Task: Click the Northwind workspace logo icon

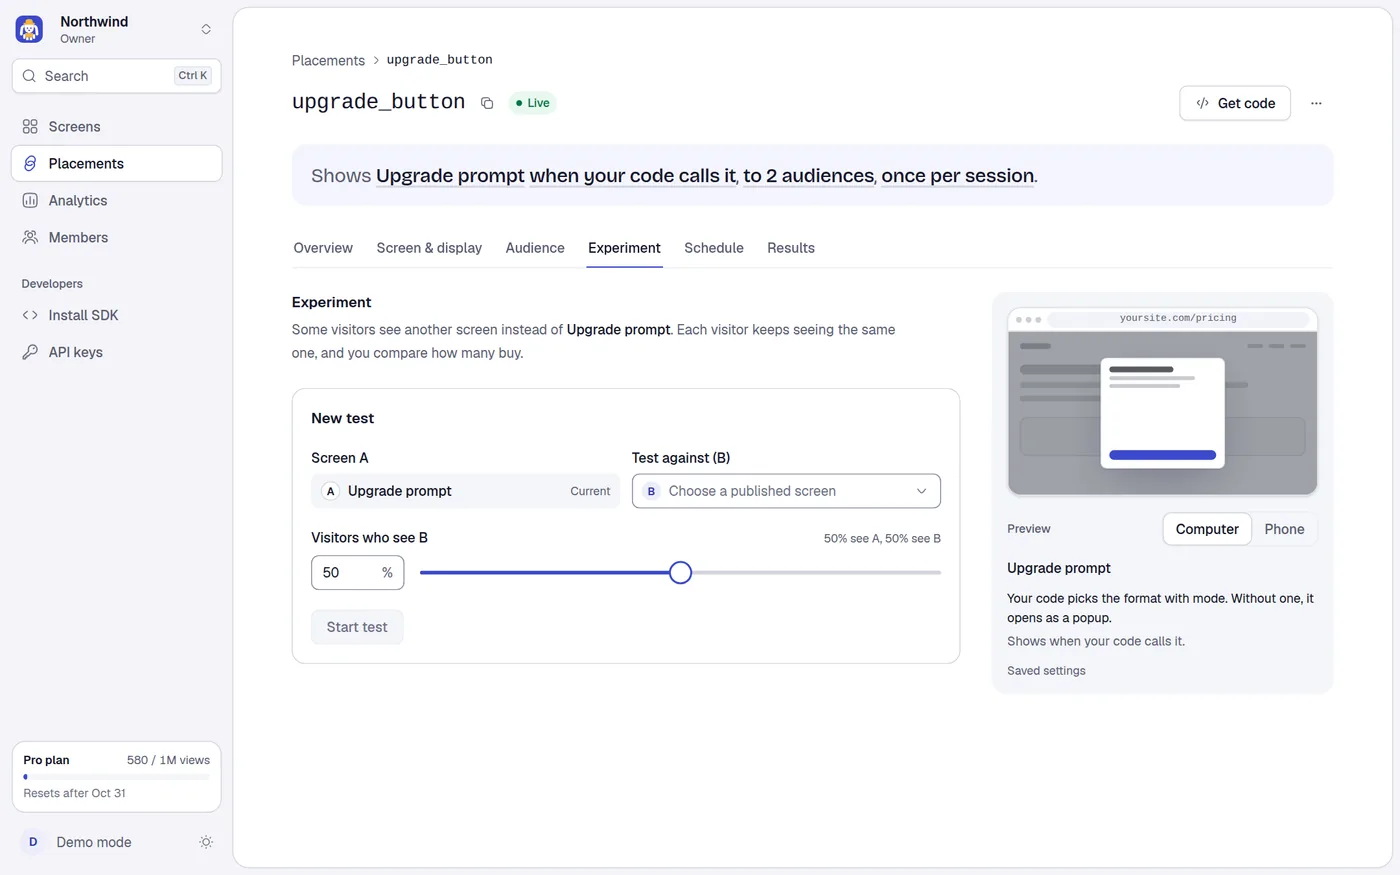Action: tap(29, 29)
